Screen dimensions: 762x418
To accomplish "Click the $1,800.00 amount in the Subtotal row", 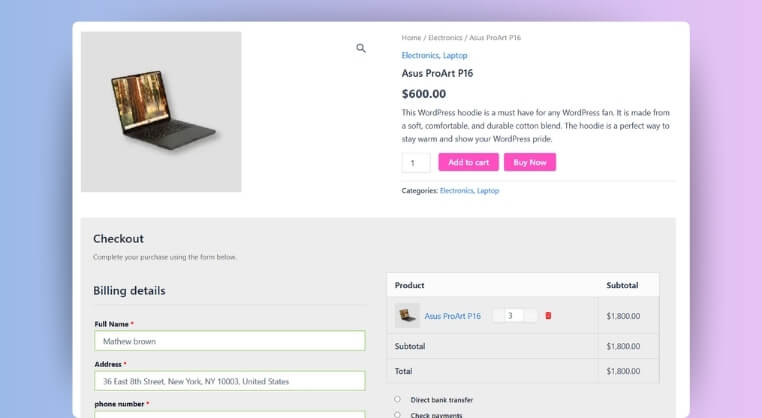I will [x=623, y=347].
